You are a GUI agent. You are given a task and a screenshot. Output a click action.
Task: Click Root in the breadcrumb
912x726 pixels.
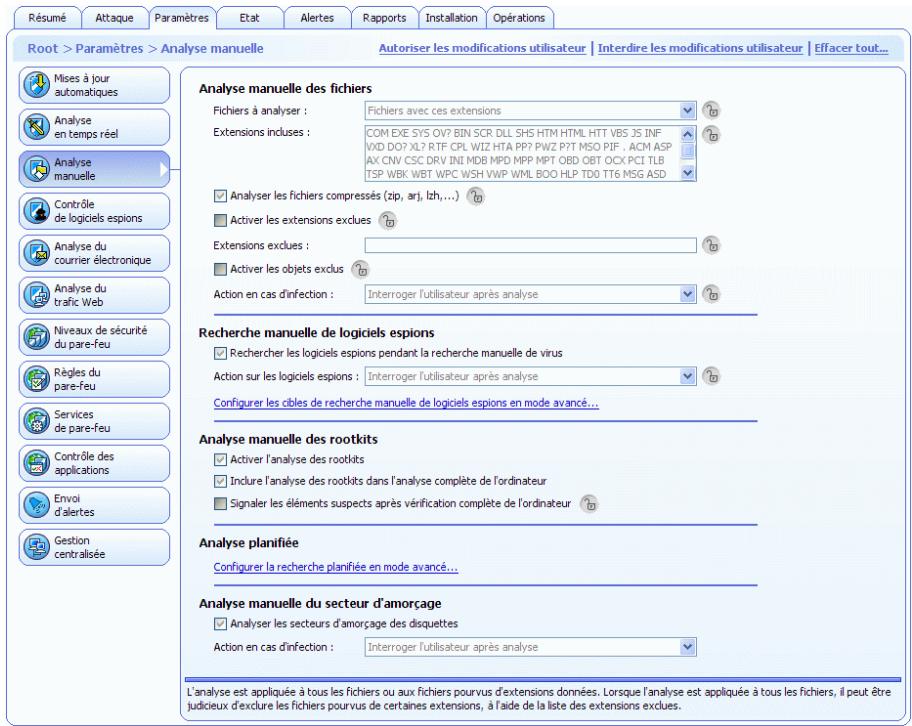(42, 48)
